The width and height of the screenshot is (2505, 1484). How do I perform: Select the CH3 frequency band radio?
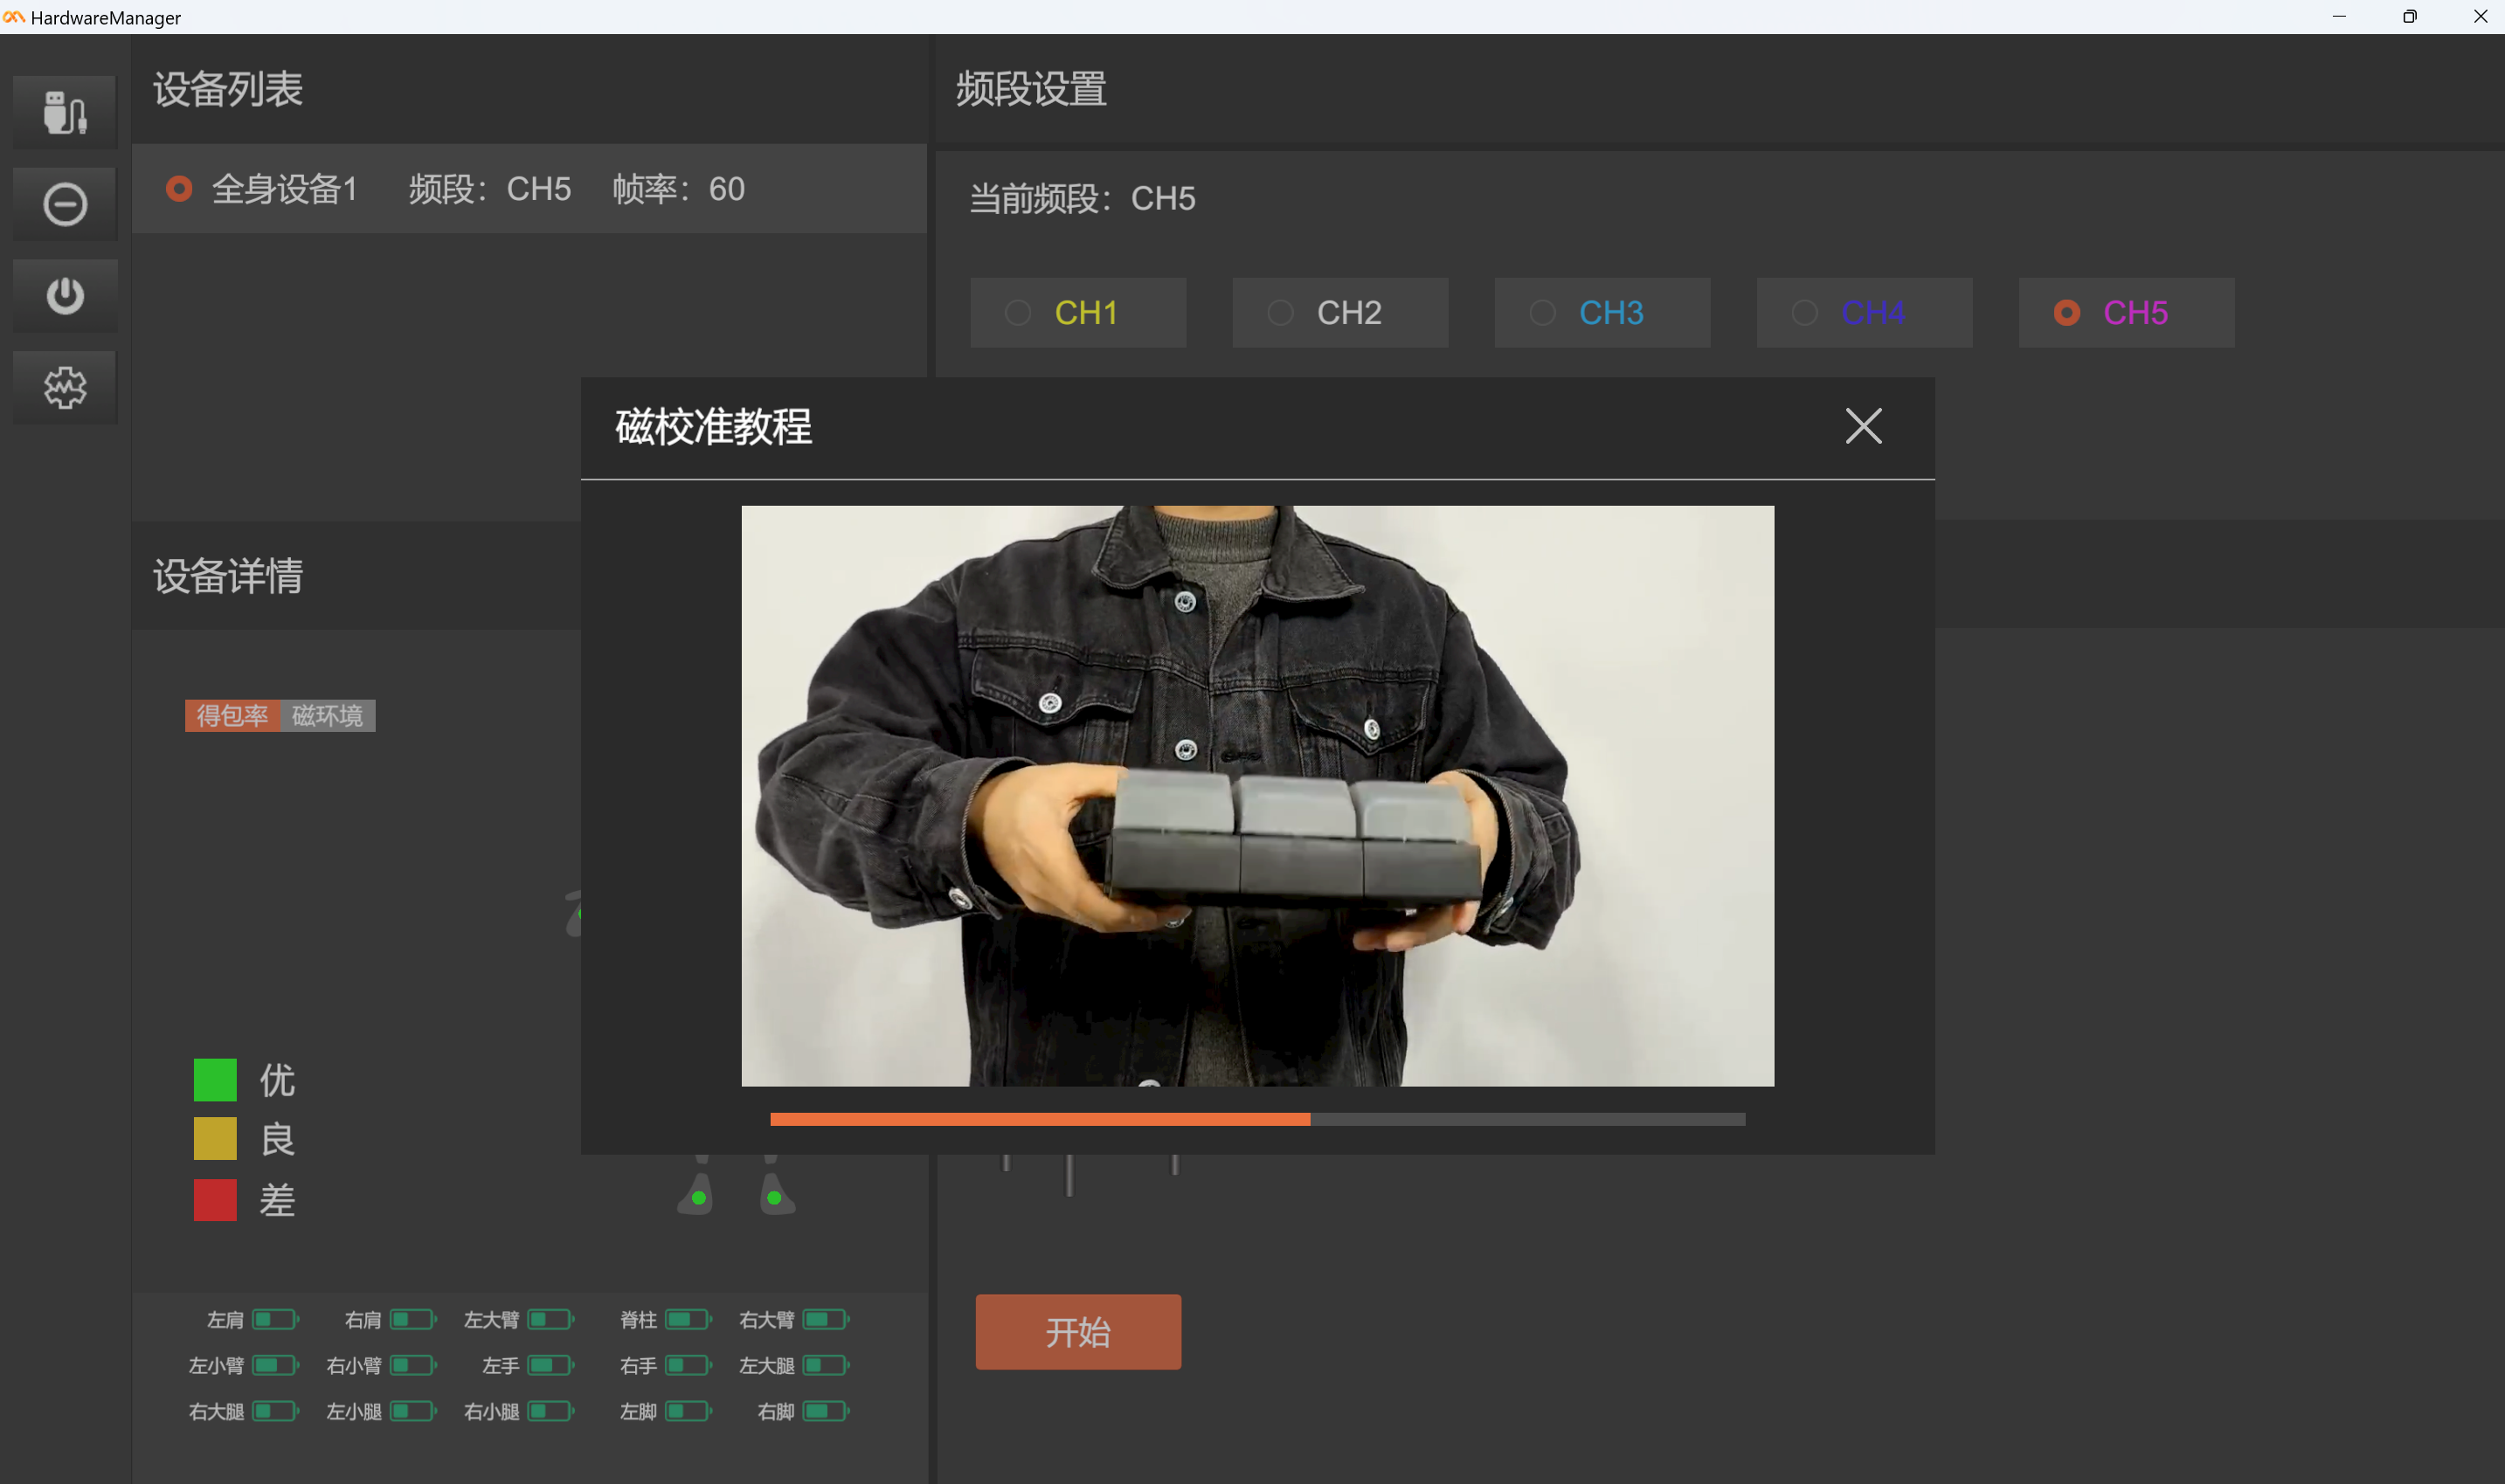(1542, 313)
